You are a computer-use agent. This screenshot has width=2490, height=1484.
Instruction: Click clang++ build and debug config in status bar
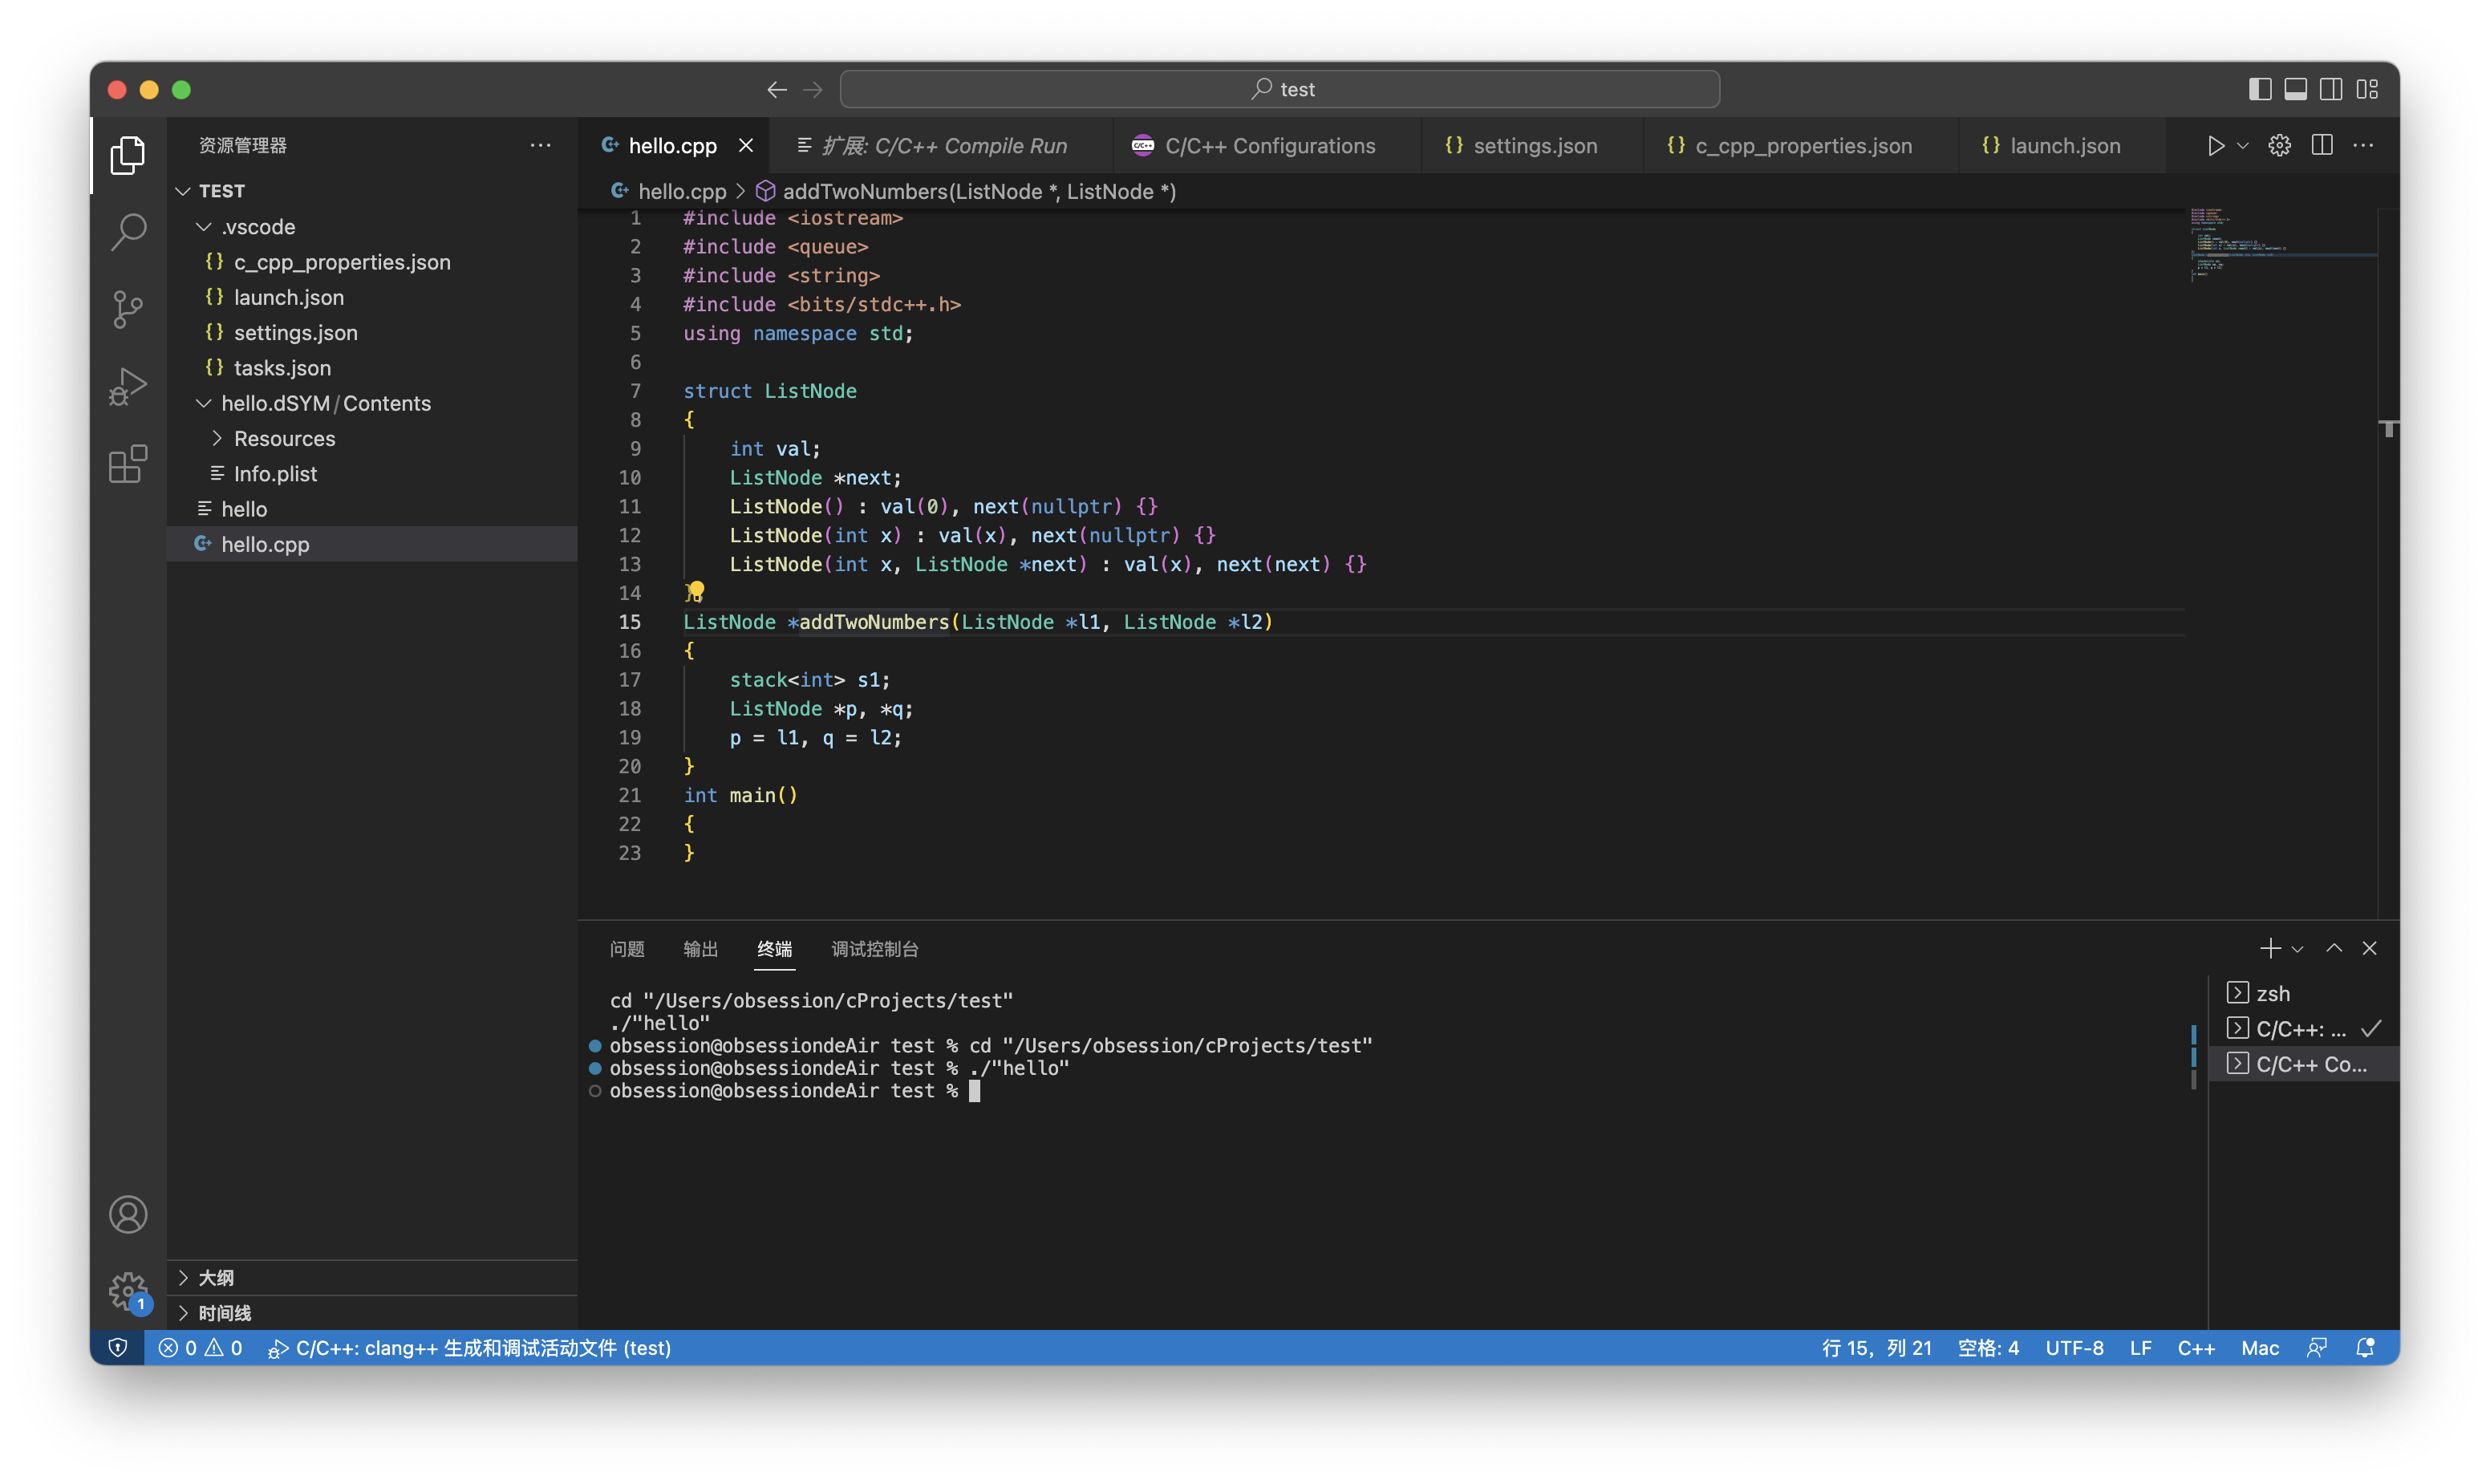[469, 1348]
